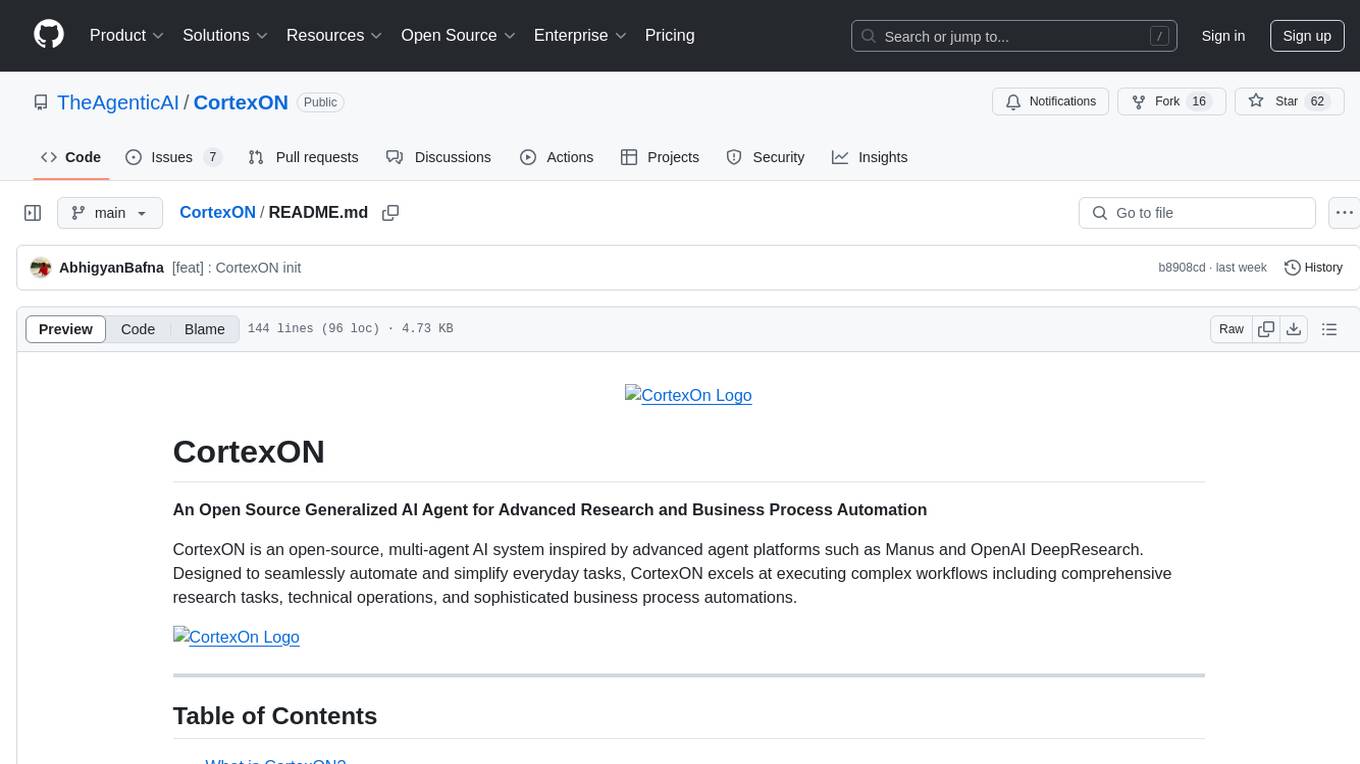Switch to the Insights tab
Image resolution: width=1360 pixels, height=764 pixels.
pos(870,157)
